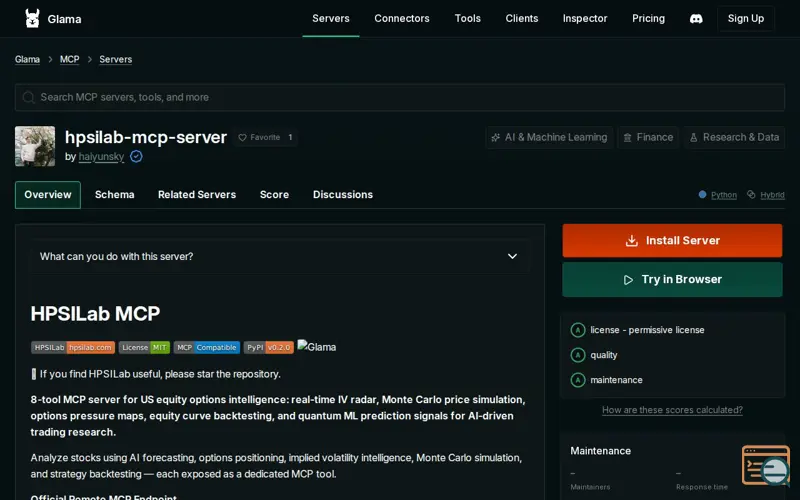This screenshot has width=800, height=500.
Task: Click the HPSILab MCP heading
Action: point(95,313)
